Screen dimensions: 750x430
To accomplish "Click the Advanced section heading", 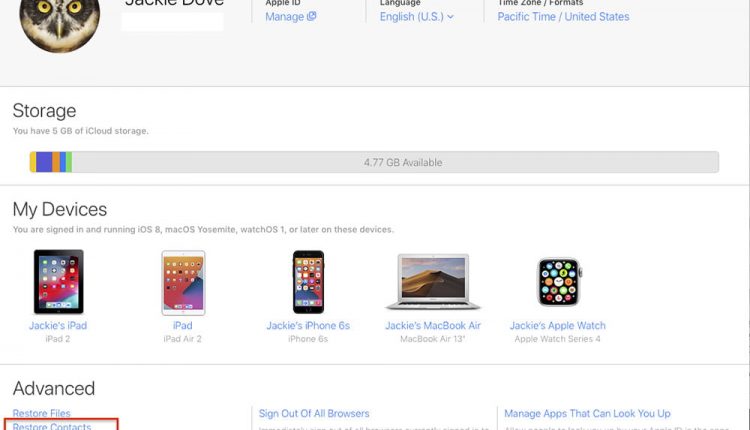I will coord(54,388).
